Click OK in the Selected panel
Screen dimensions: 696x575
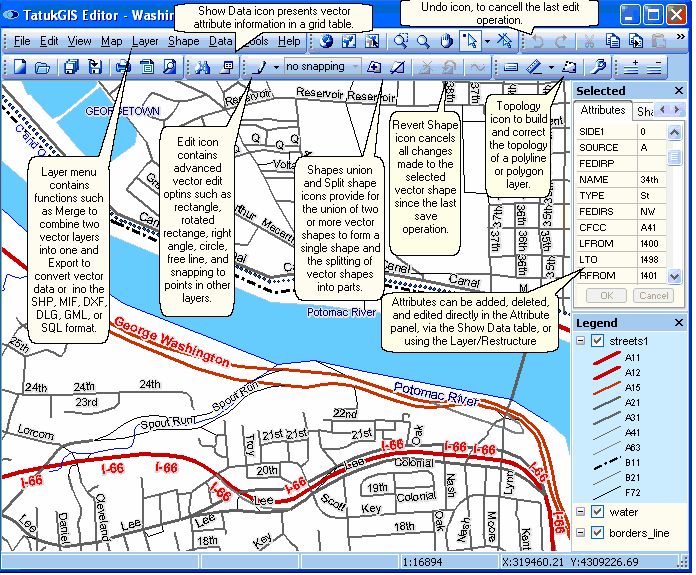[606, 296]
